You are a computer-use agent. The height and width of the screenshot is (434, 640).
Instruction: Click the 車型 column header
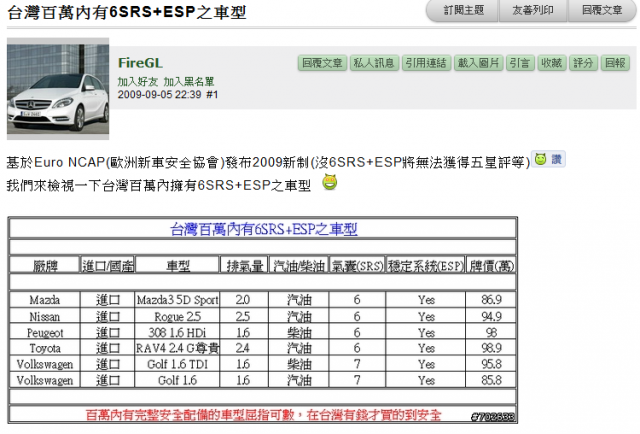[x=178, y=266]
